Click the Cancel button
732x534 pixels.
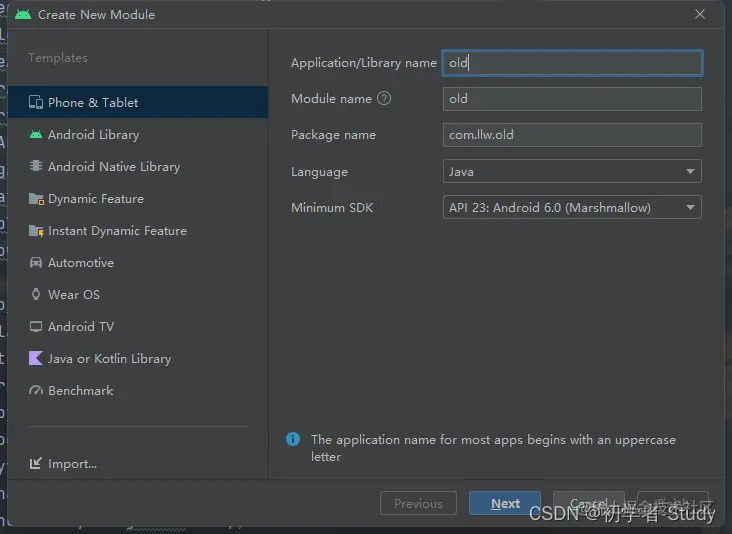tap(589, 503)
